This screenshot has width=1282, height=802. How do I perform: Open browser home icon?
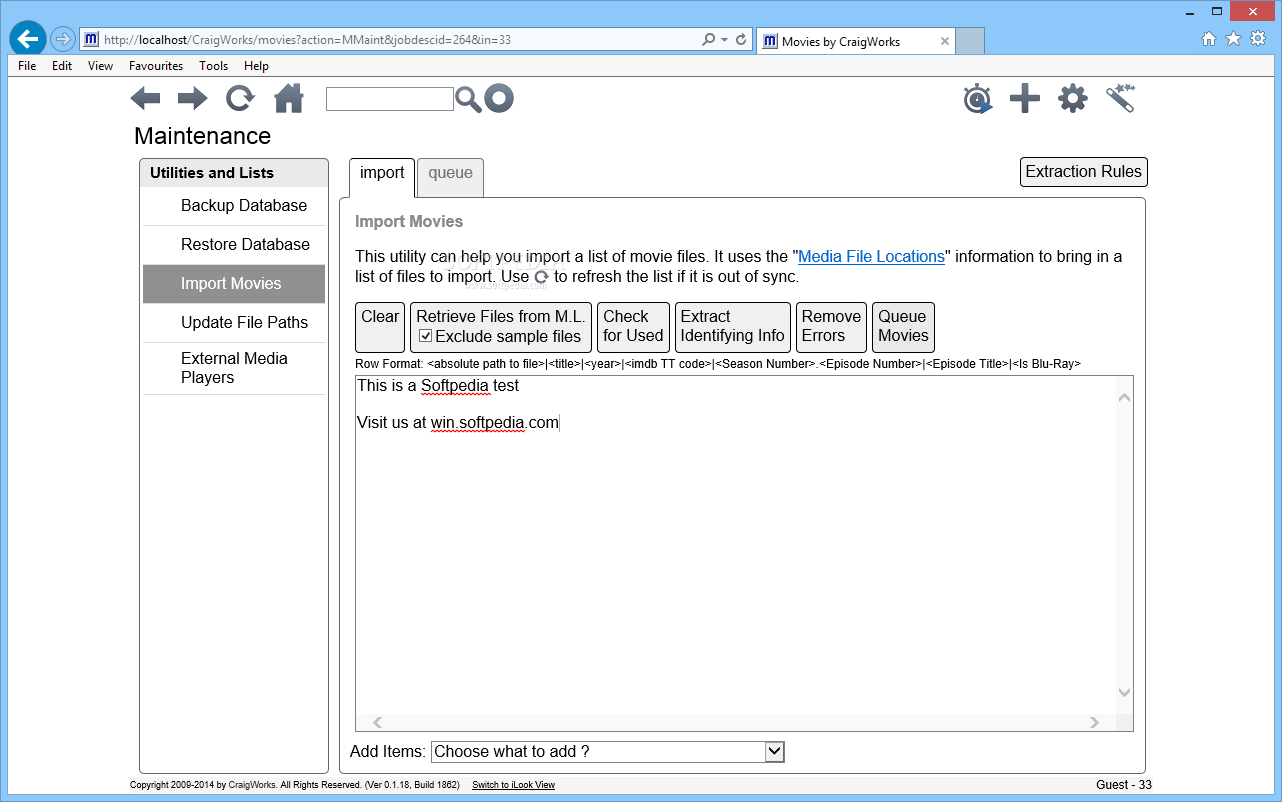coord(1209,39)
